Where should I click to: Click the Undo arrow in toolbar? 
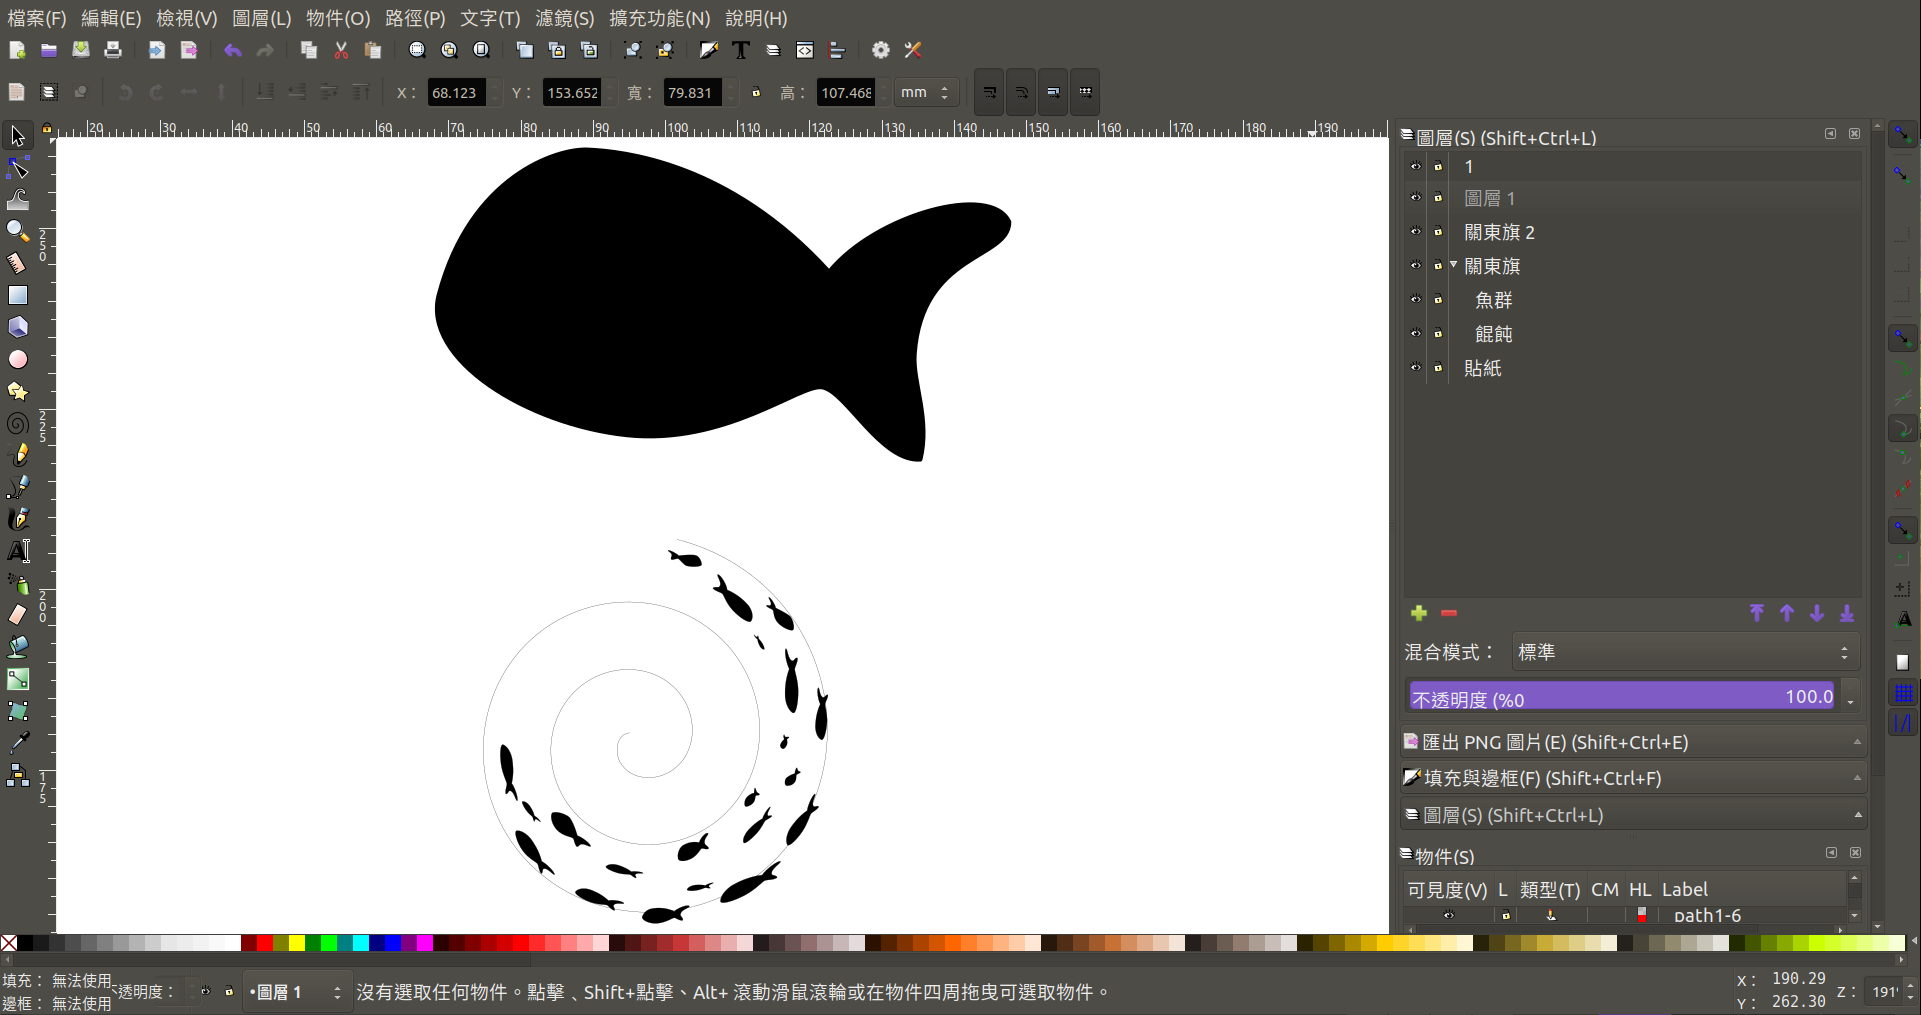[x=233, y=51]
